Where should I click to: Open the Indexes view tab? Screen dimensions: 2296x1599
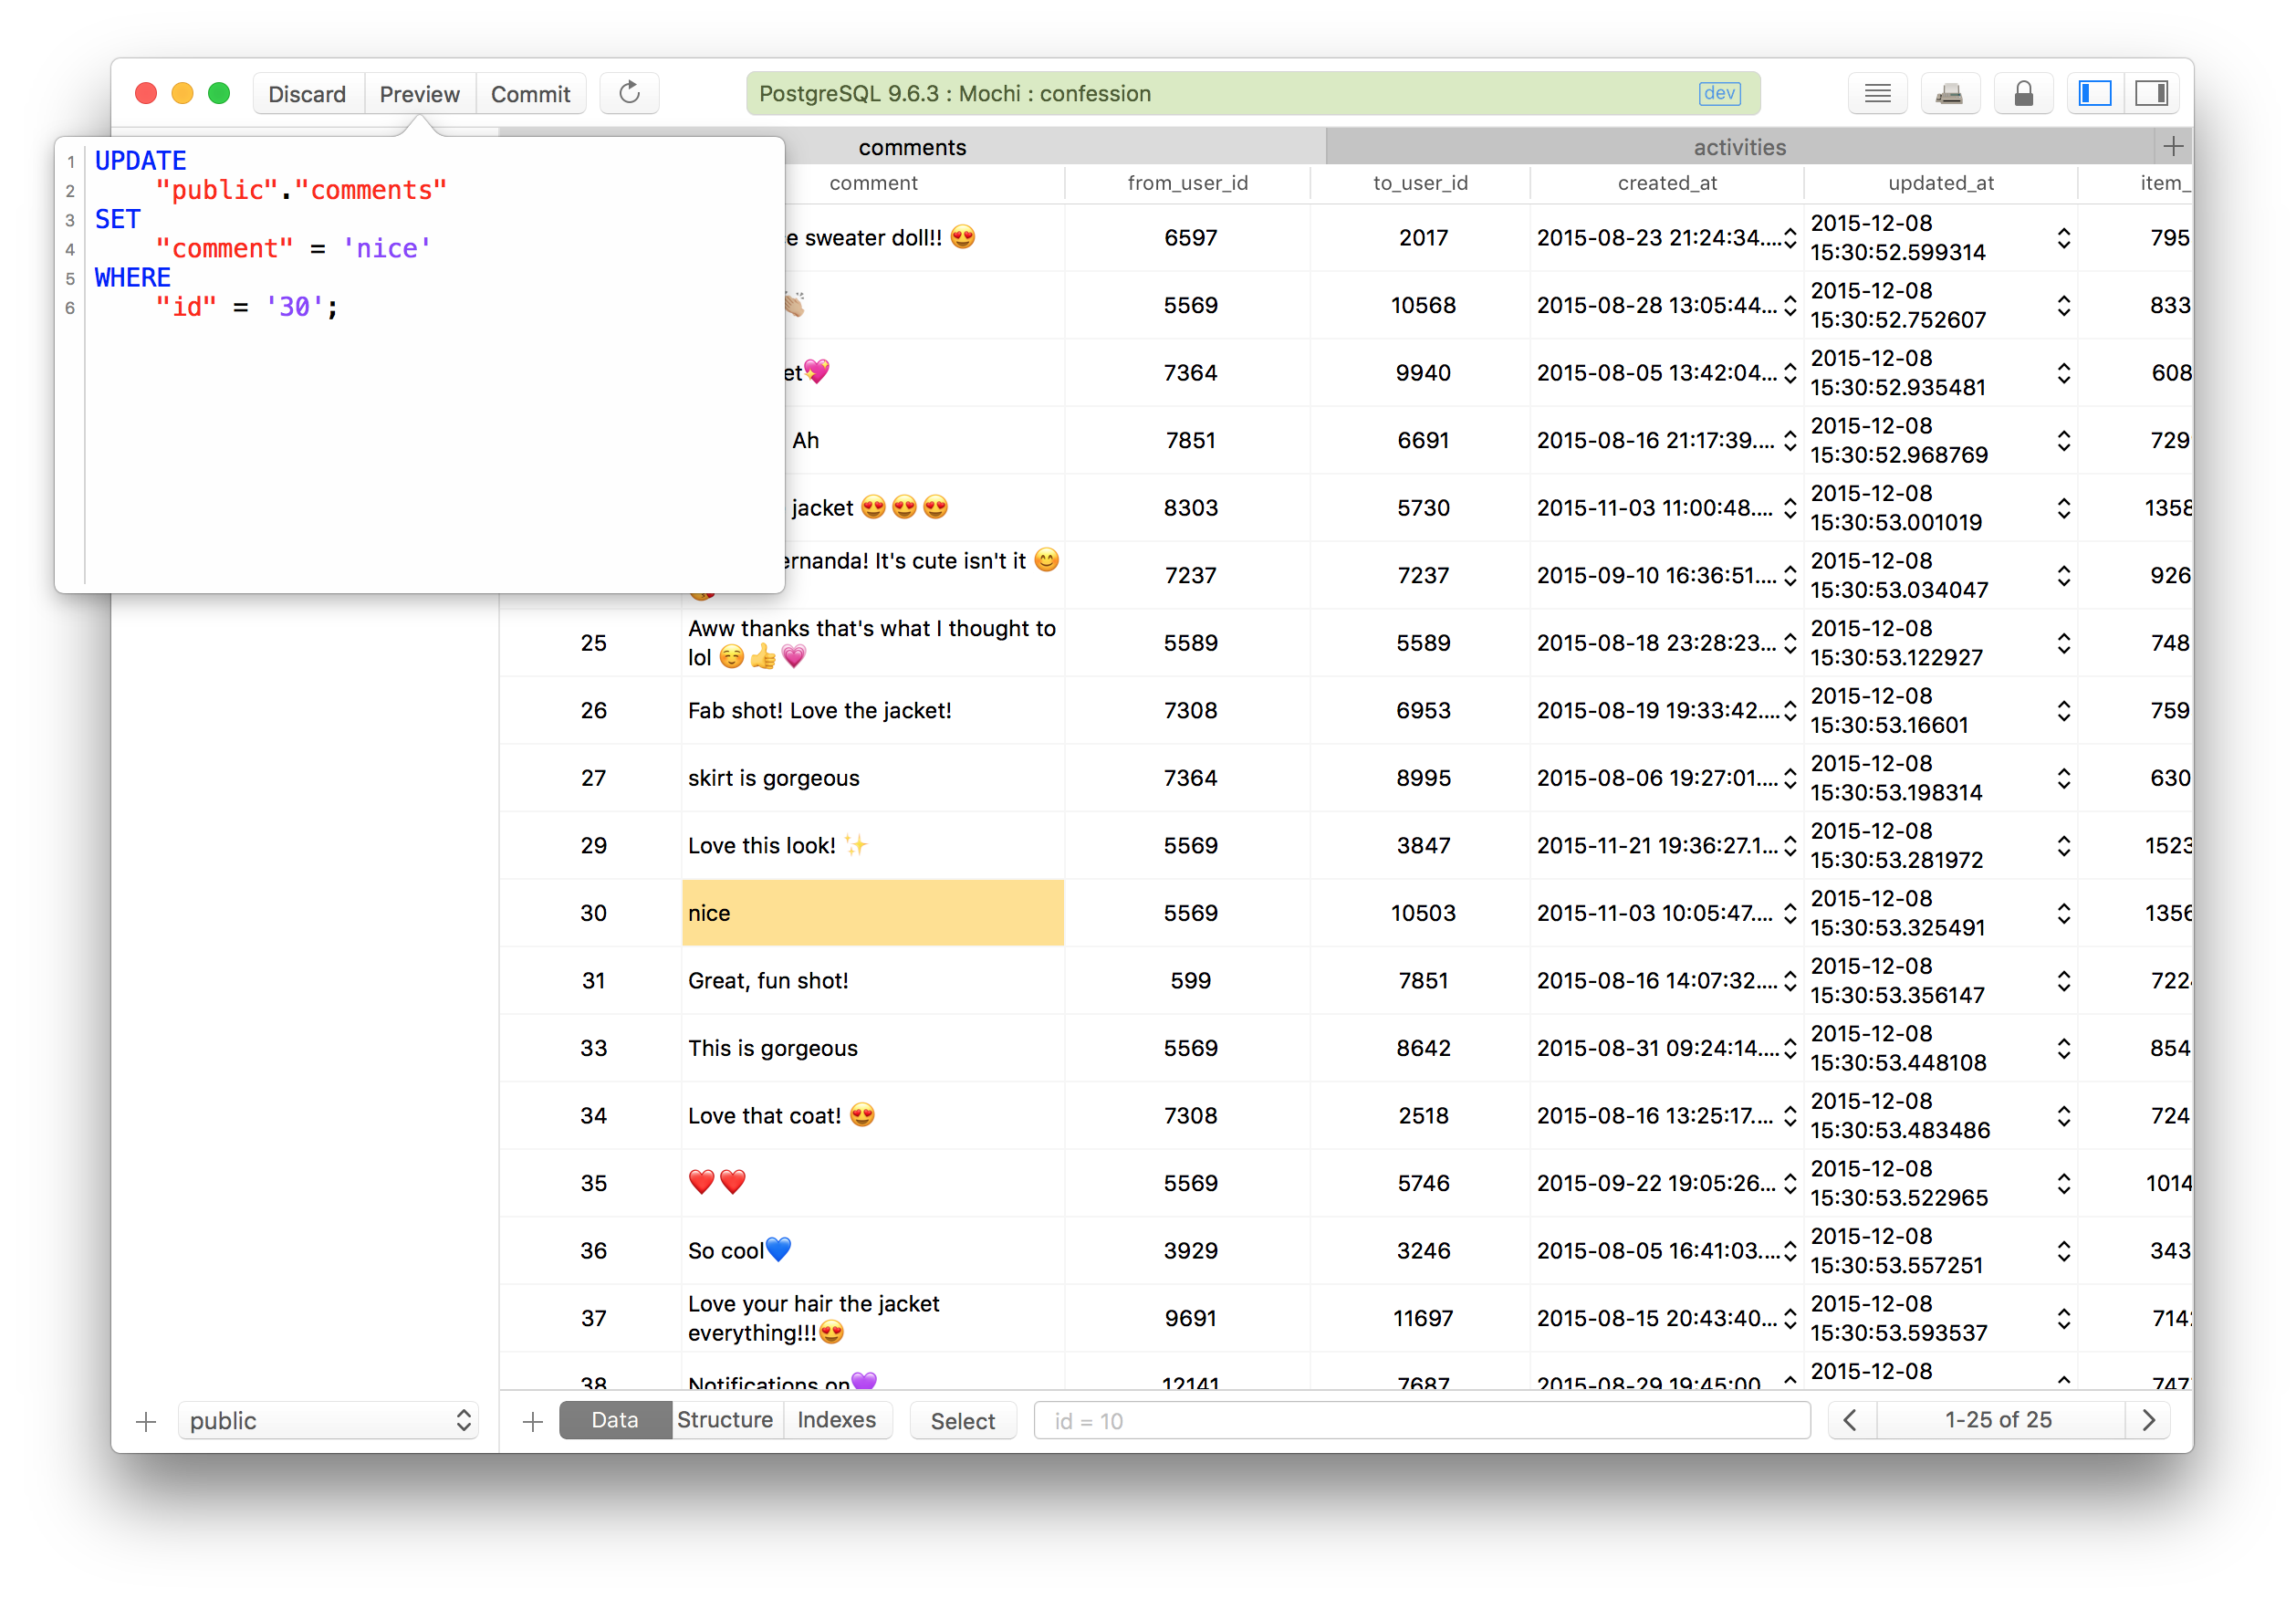pos(836,1420)
